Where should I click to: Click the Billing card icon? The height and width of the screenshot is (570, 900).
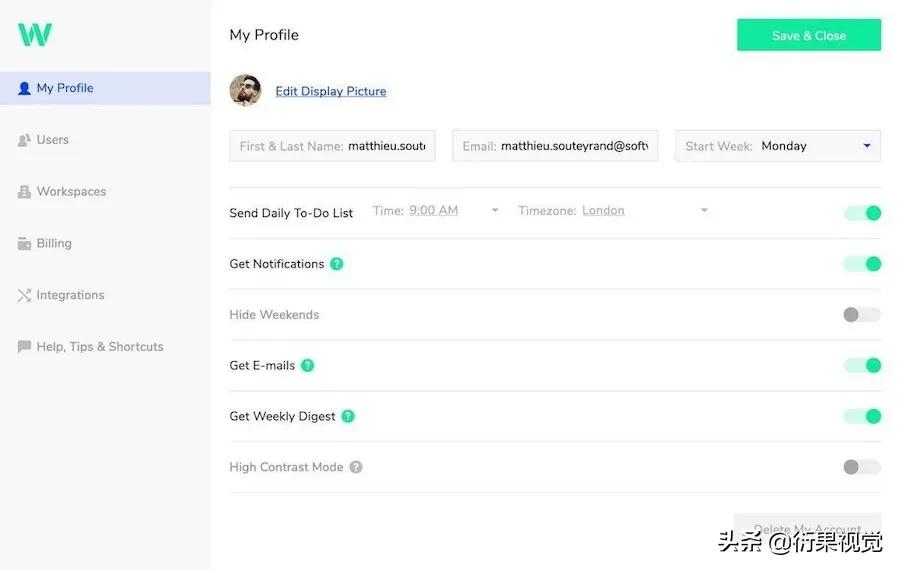(x=25, y=243)
